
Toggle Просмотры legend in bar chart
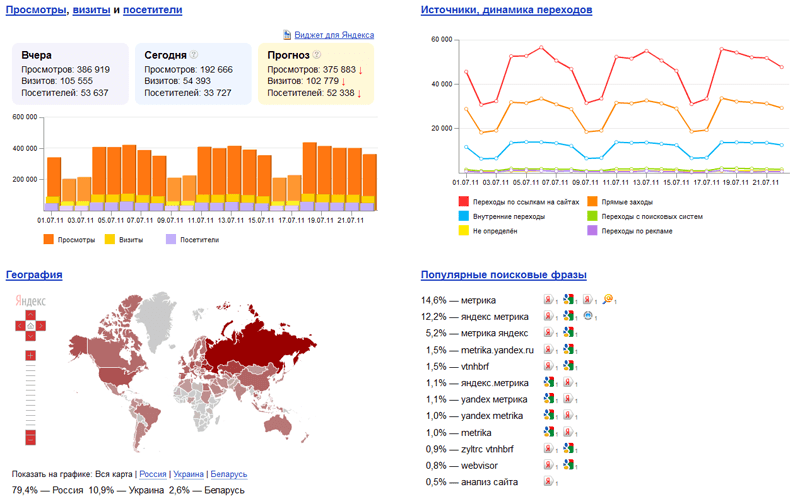[x=70, y=240]
